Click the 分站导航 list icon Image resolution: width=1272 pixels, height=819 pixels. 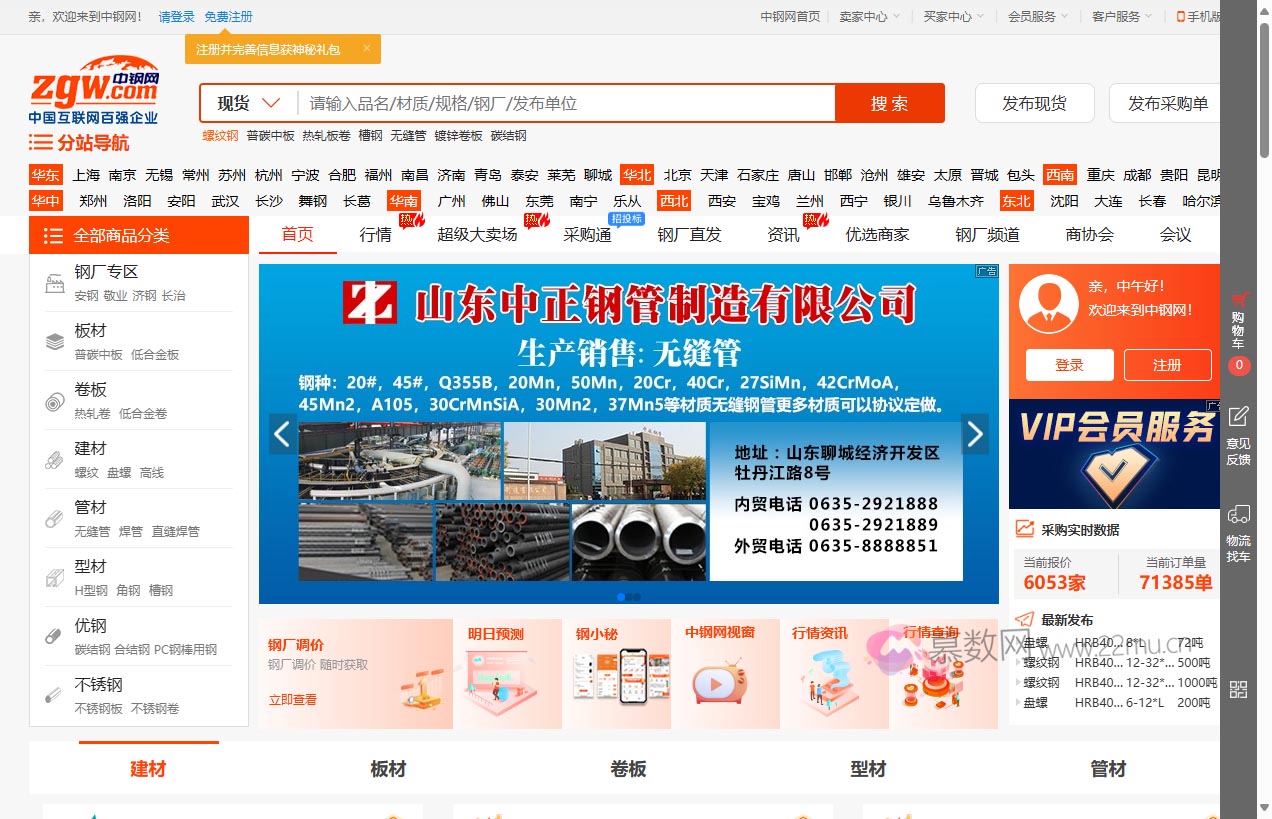(x=40, y=142)
